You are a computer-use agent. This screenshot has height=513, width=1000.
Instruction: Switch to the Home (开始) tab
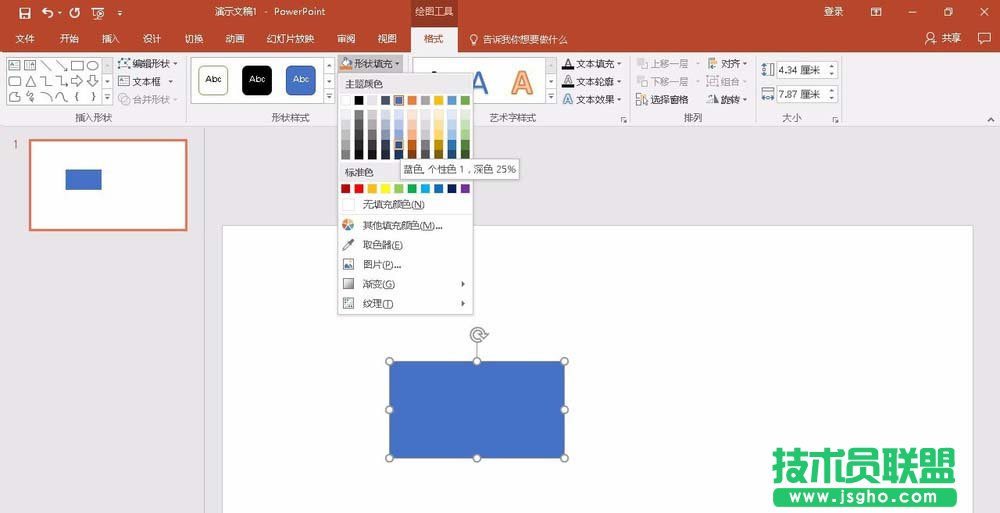click(69, 39)
